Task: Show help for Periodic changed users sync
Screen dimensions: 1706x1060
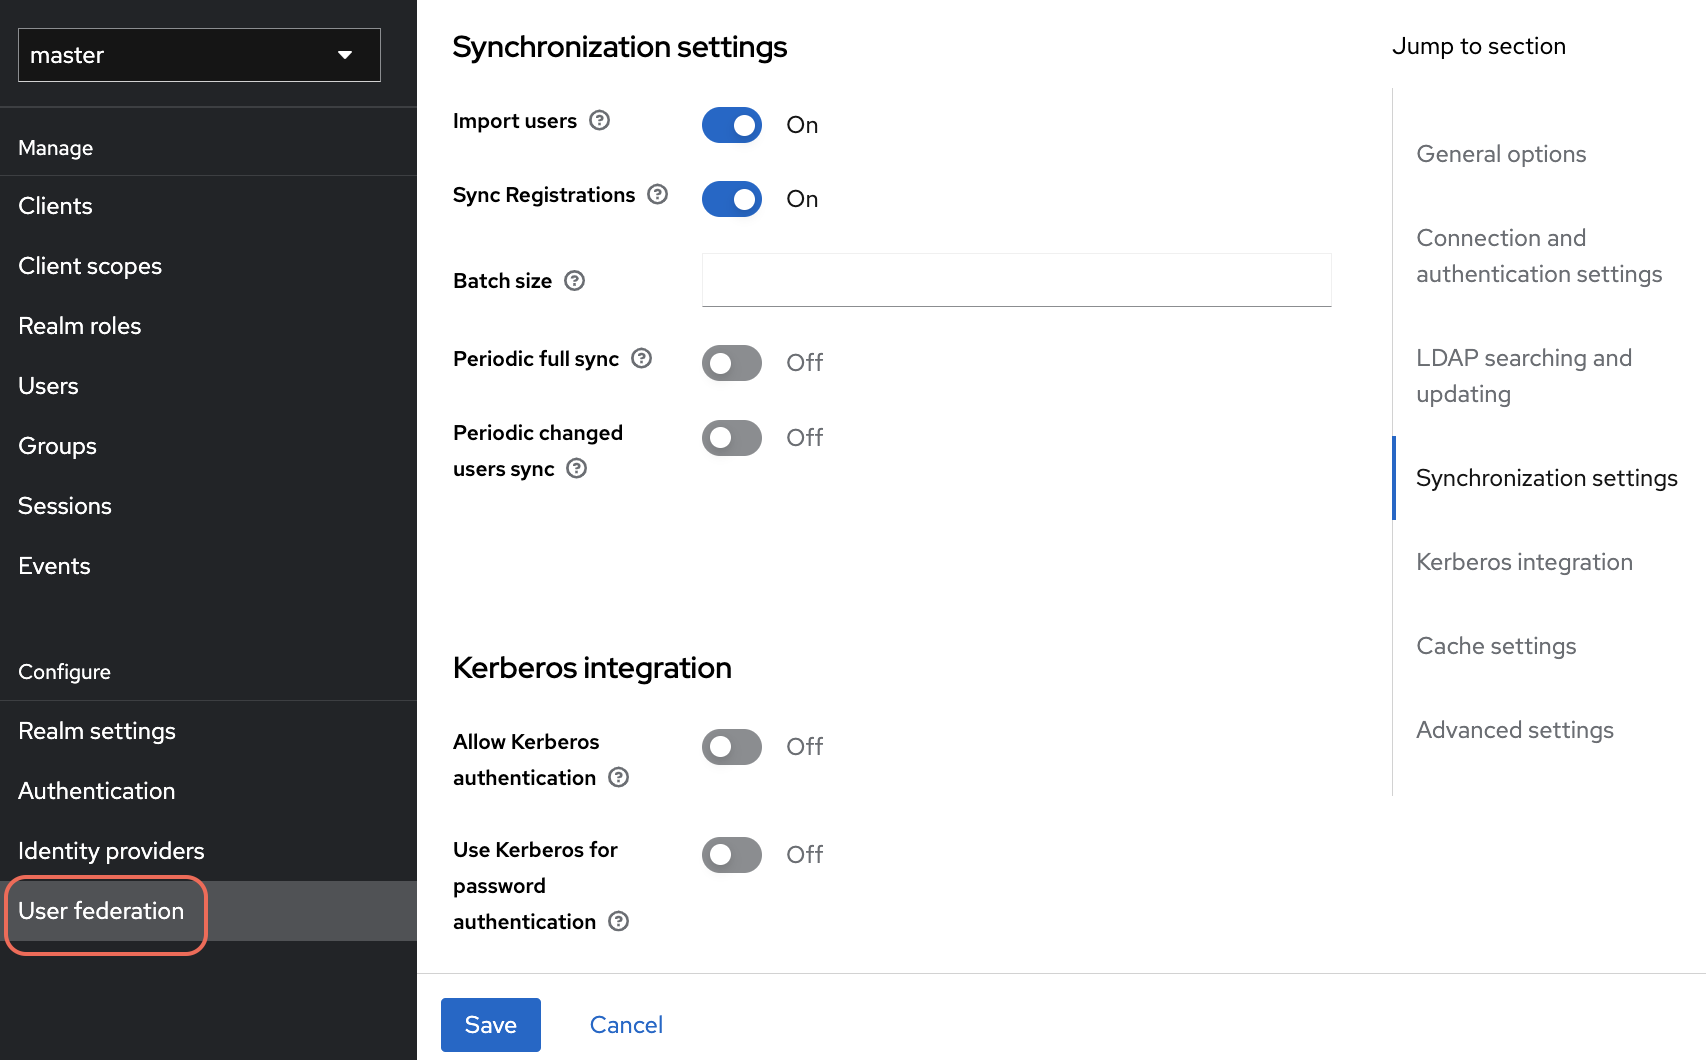Action: coord(576,469)
